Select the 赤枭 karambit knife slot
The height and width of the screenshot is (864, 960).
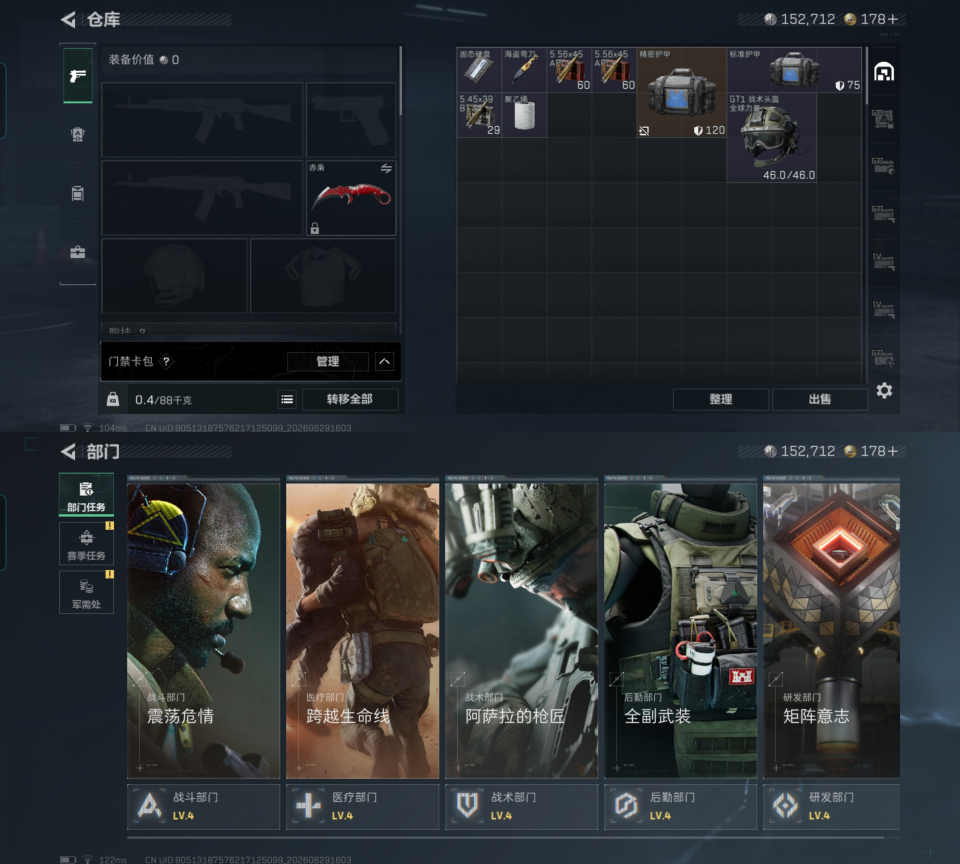coord(351,198)
